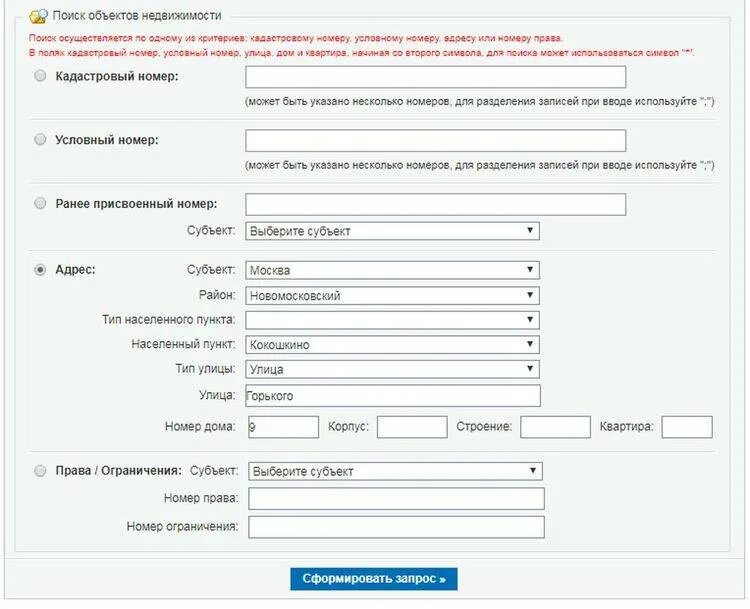Open Субъект dropdown in Права / Ограничения
The height and width of the screenshot is (609, 750).
394,471
